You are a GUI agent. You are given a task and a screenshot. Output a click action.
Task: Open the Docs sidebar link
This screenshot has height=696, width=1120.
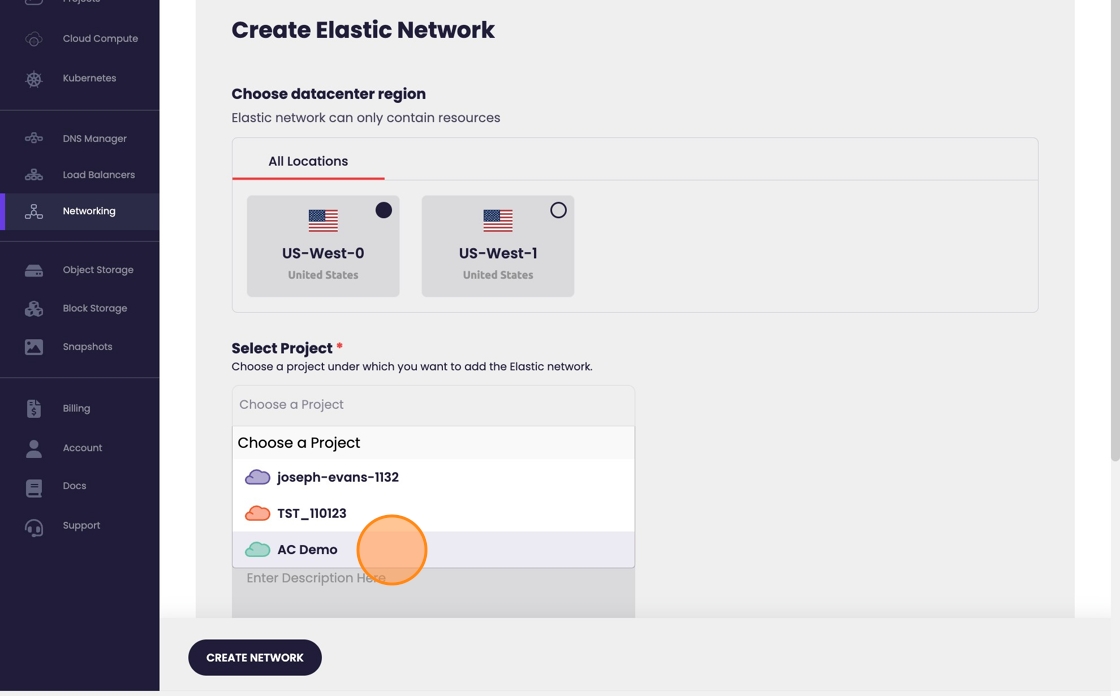[x=74, y=486]
